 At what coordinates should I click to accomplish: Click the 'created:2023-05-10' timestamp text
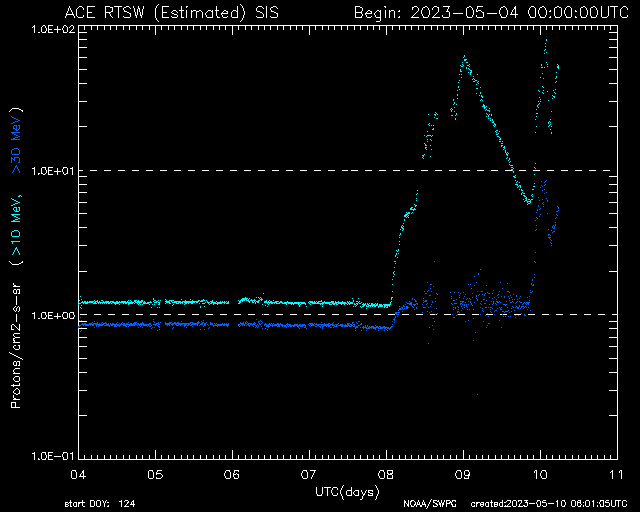point(549,504)
